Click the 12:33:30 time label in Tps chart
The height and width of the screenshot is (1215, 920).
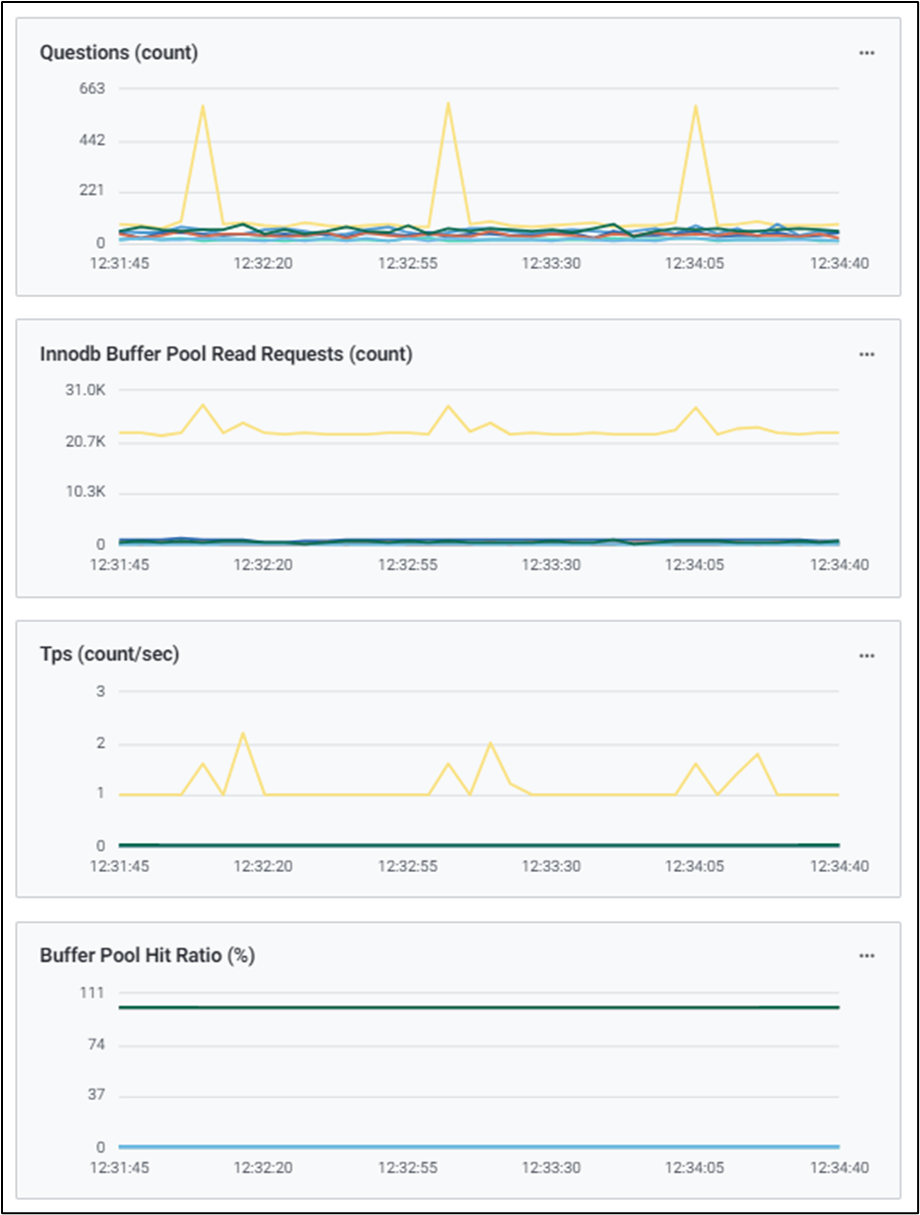(551, 866)
